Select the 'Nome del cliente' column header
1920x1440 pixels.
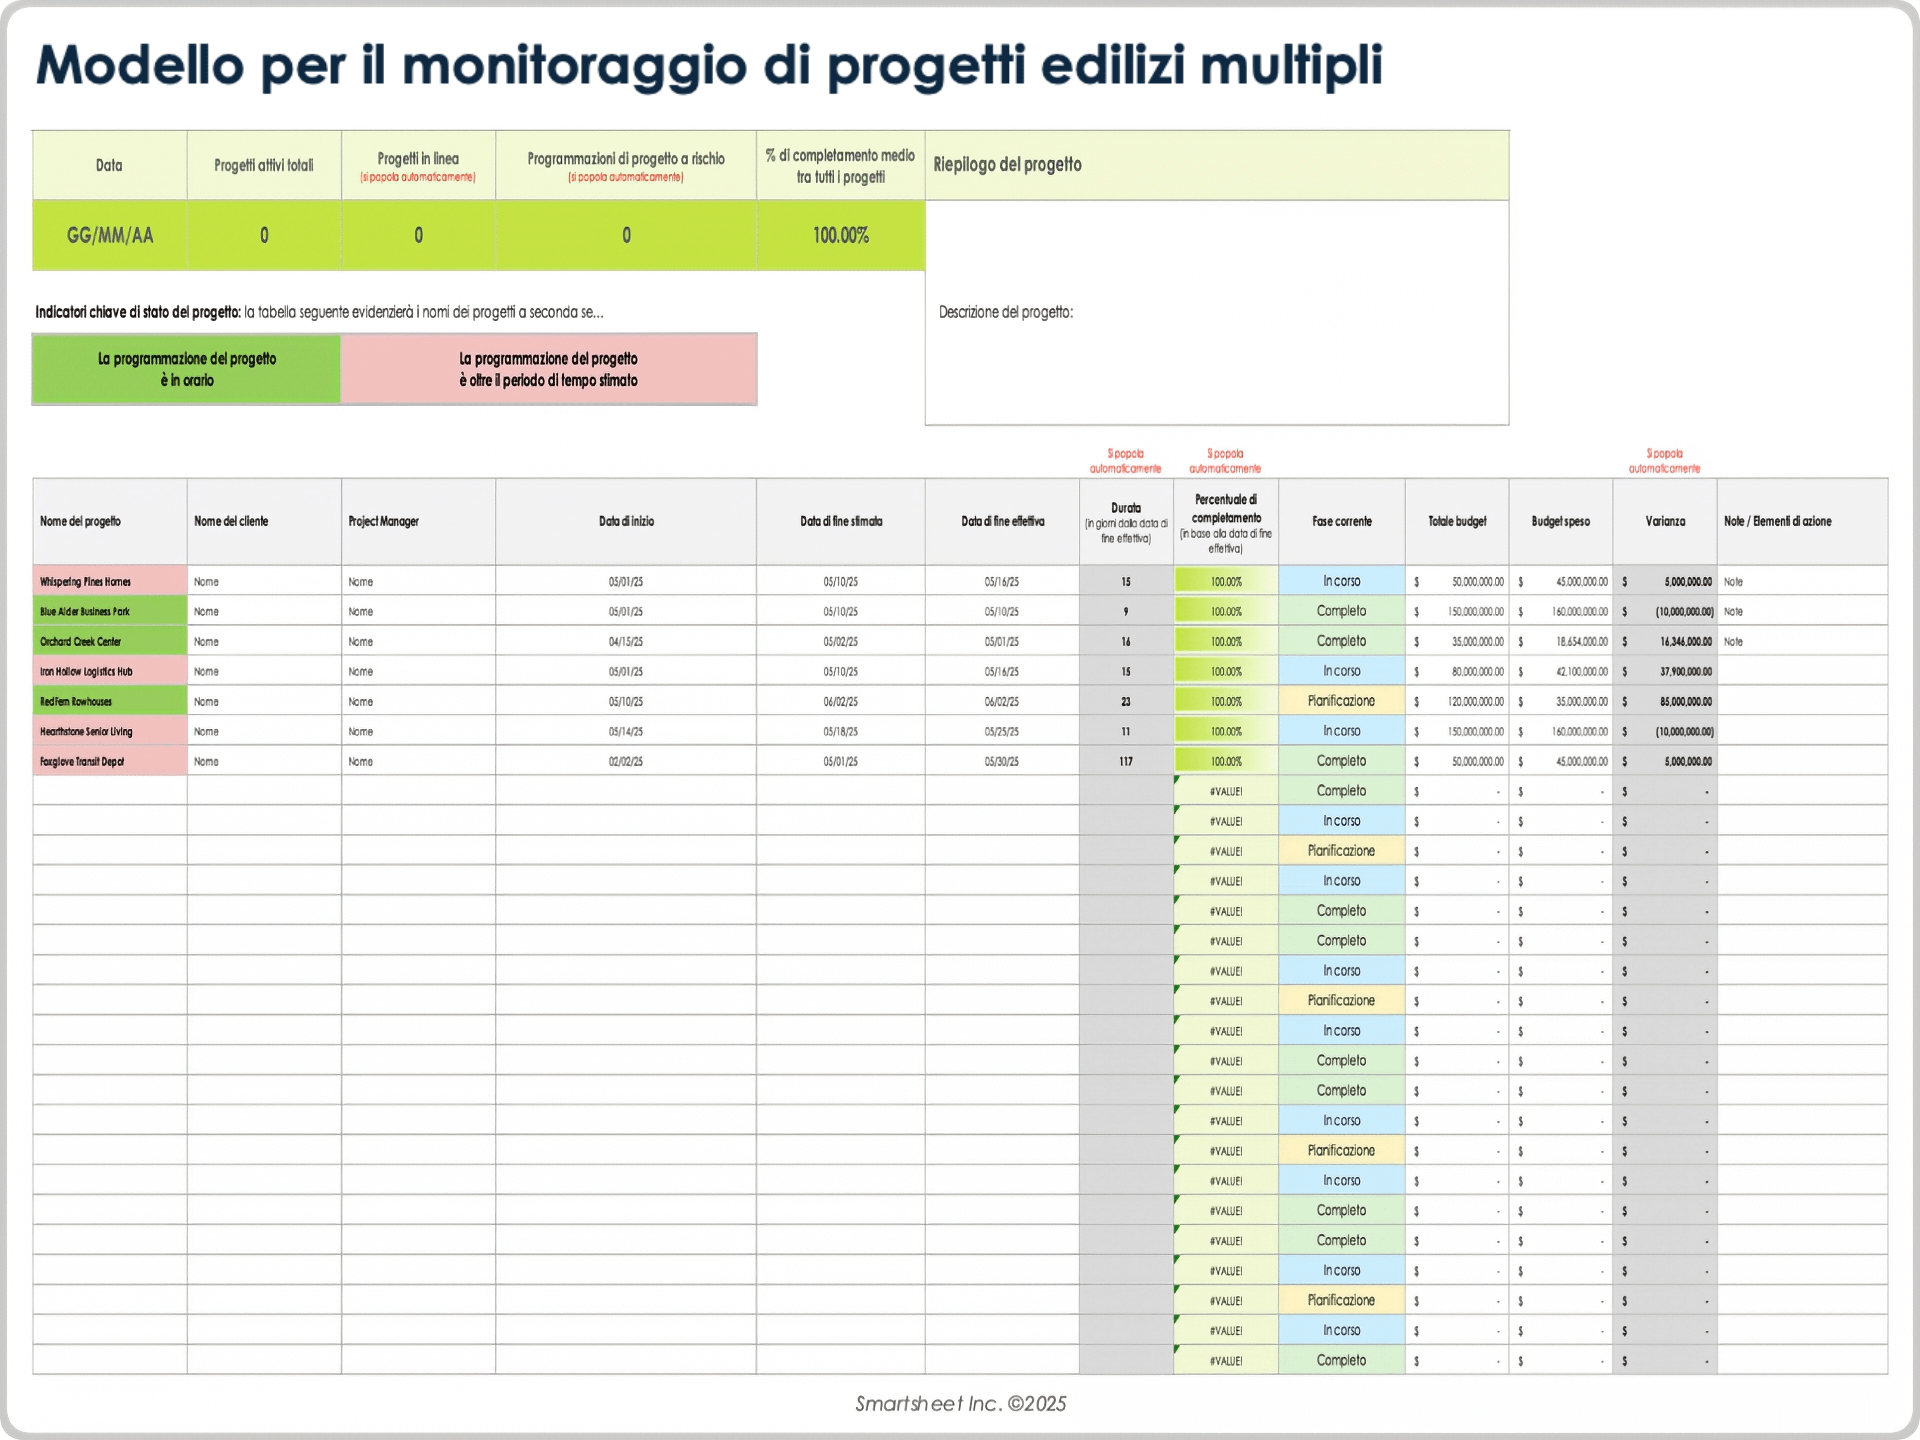pos(264,521)
